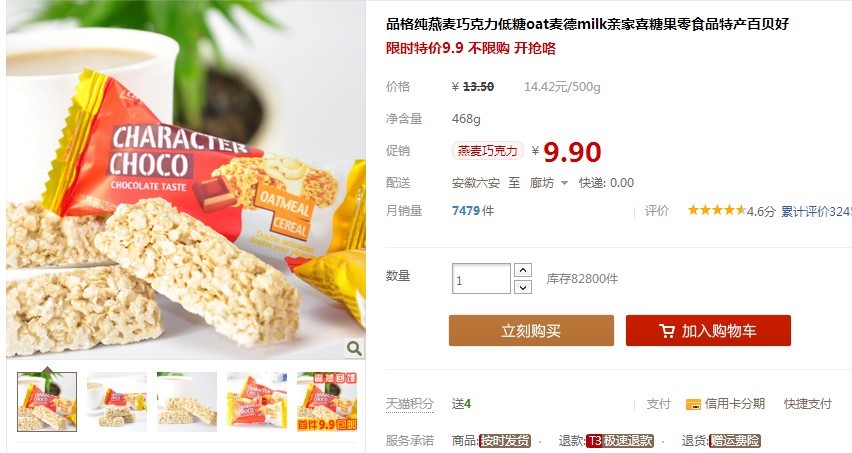The height and width of the screenshot is (453, 852).
Task: Click the 赠运费险 return insurance badge
Action: (x=735, y=441)
